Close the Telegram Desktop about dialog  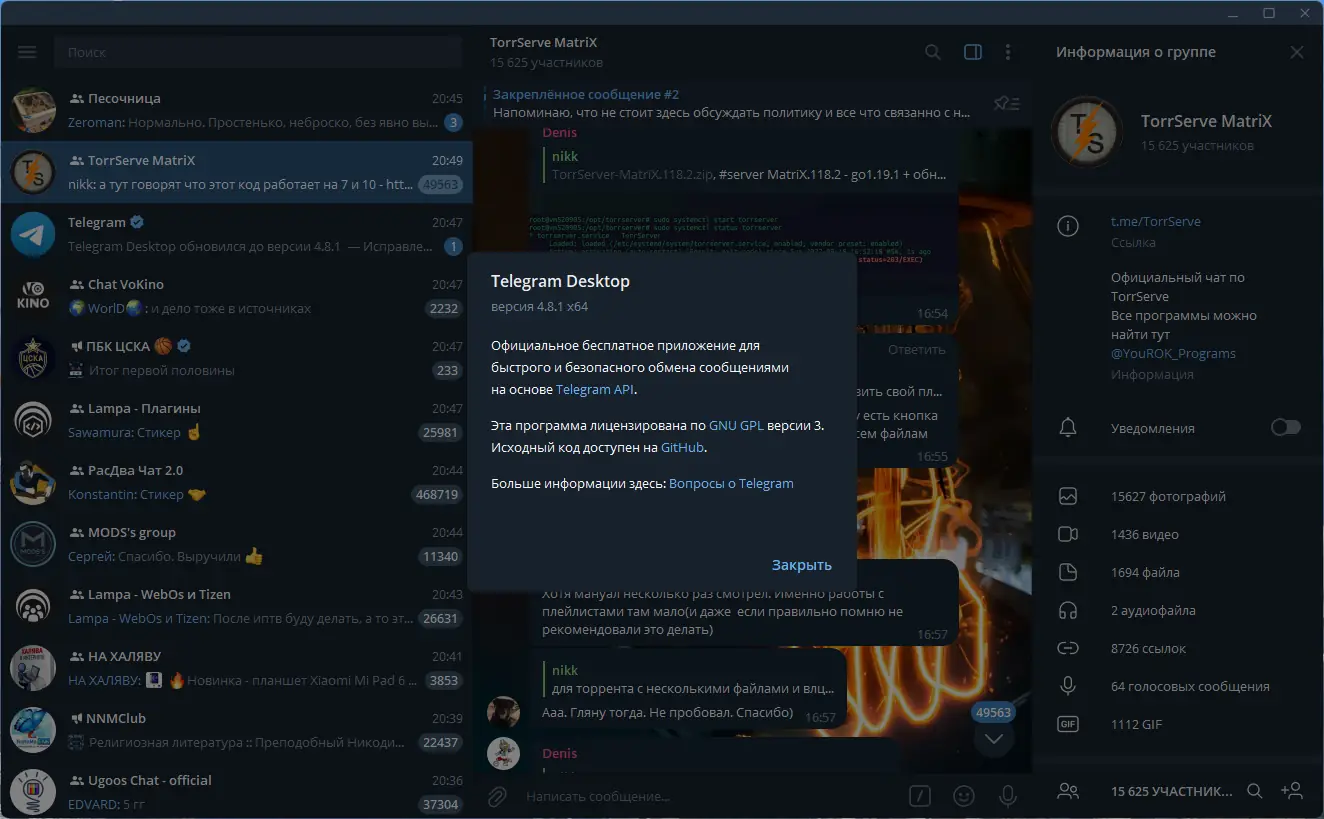pos(802,565)
